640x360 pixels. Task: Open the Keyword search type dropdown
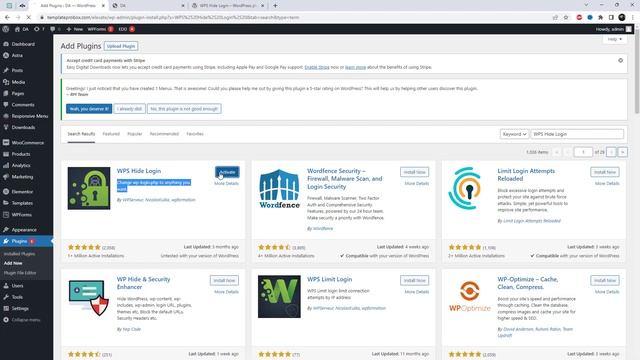(514, 134)
